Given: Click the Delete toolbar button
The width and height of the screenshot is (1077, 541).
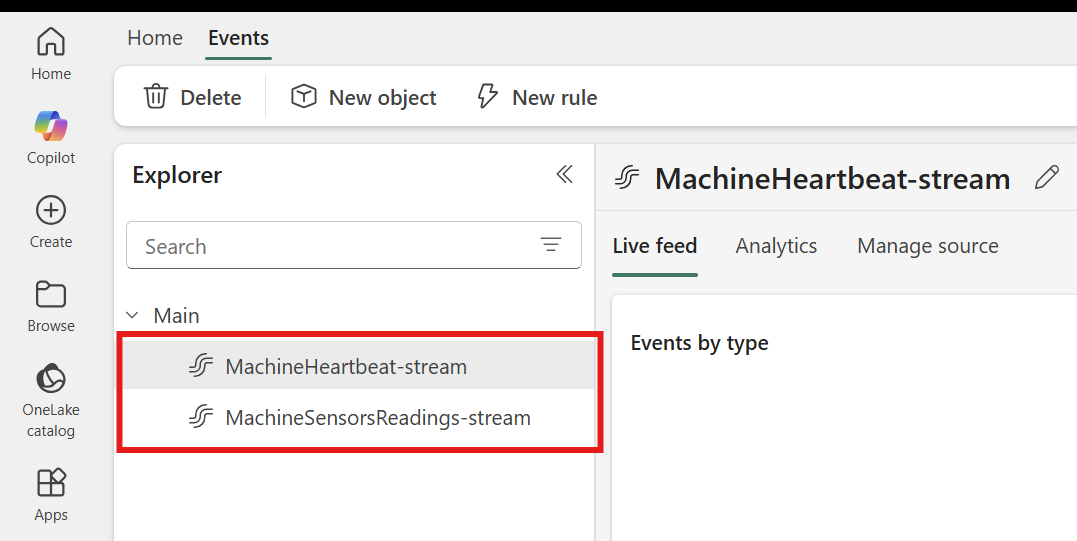Looking at the screenshot, I should [x=192, y=97].
